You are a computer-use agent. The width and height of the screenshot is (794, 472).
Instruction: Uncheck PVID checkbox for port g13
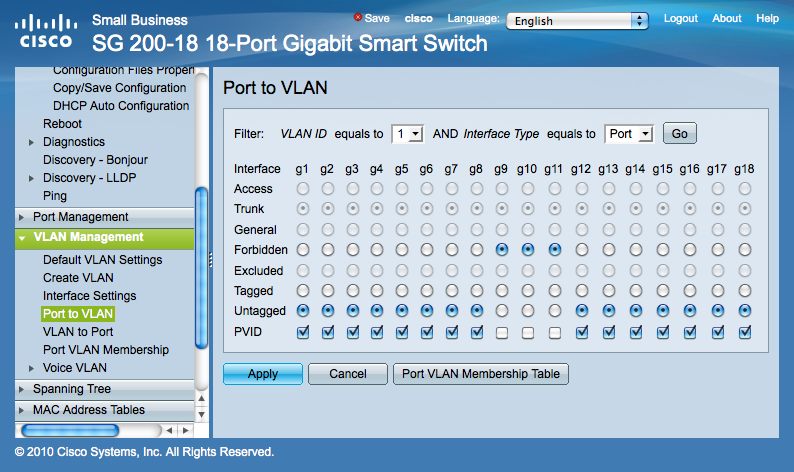pyautogui.click(x=609, y=333)
